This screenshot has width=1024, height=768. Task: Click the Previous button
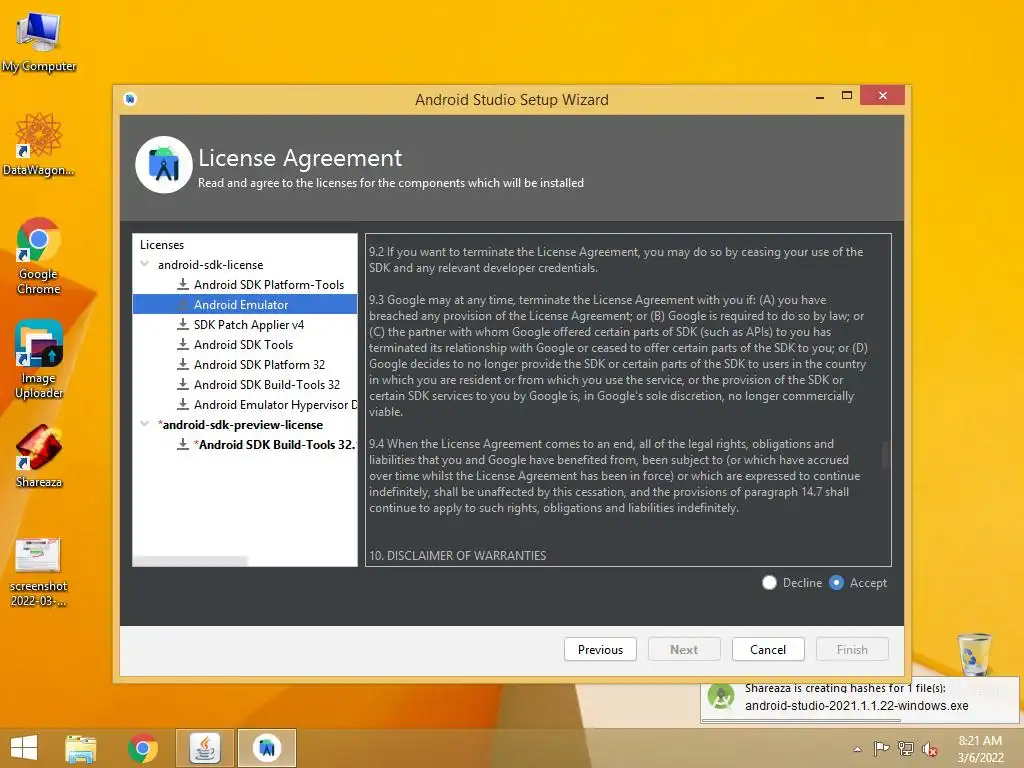pos(600,649)
